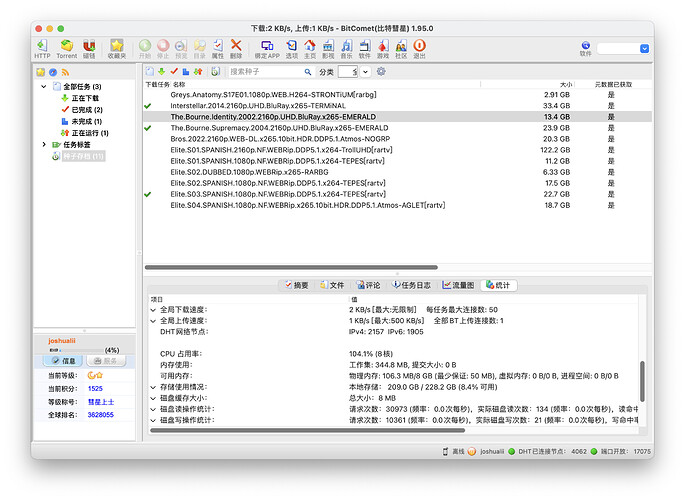Open 选项 options toolbar icon

coord(291,48)
